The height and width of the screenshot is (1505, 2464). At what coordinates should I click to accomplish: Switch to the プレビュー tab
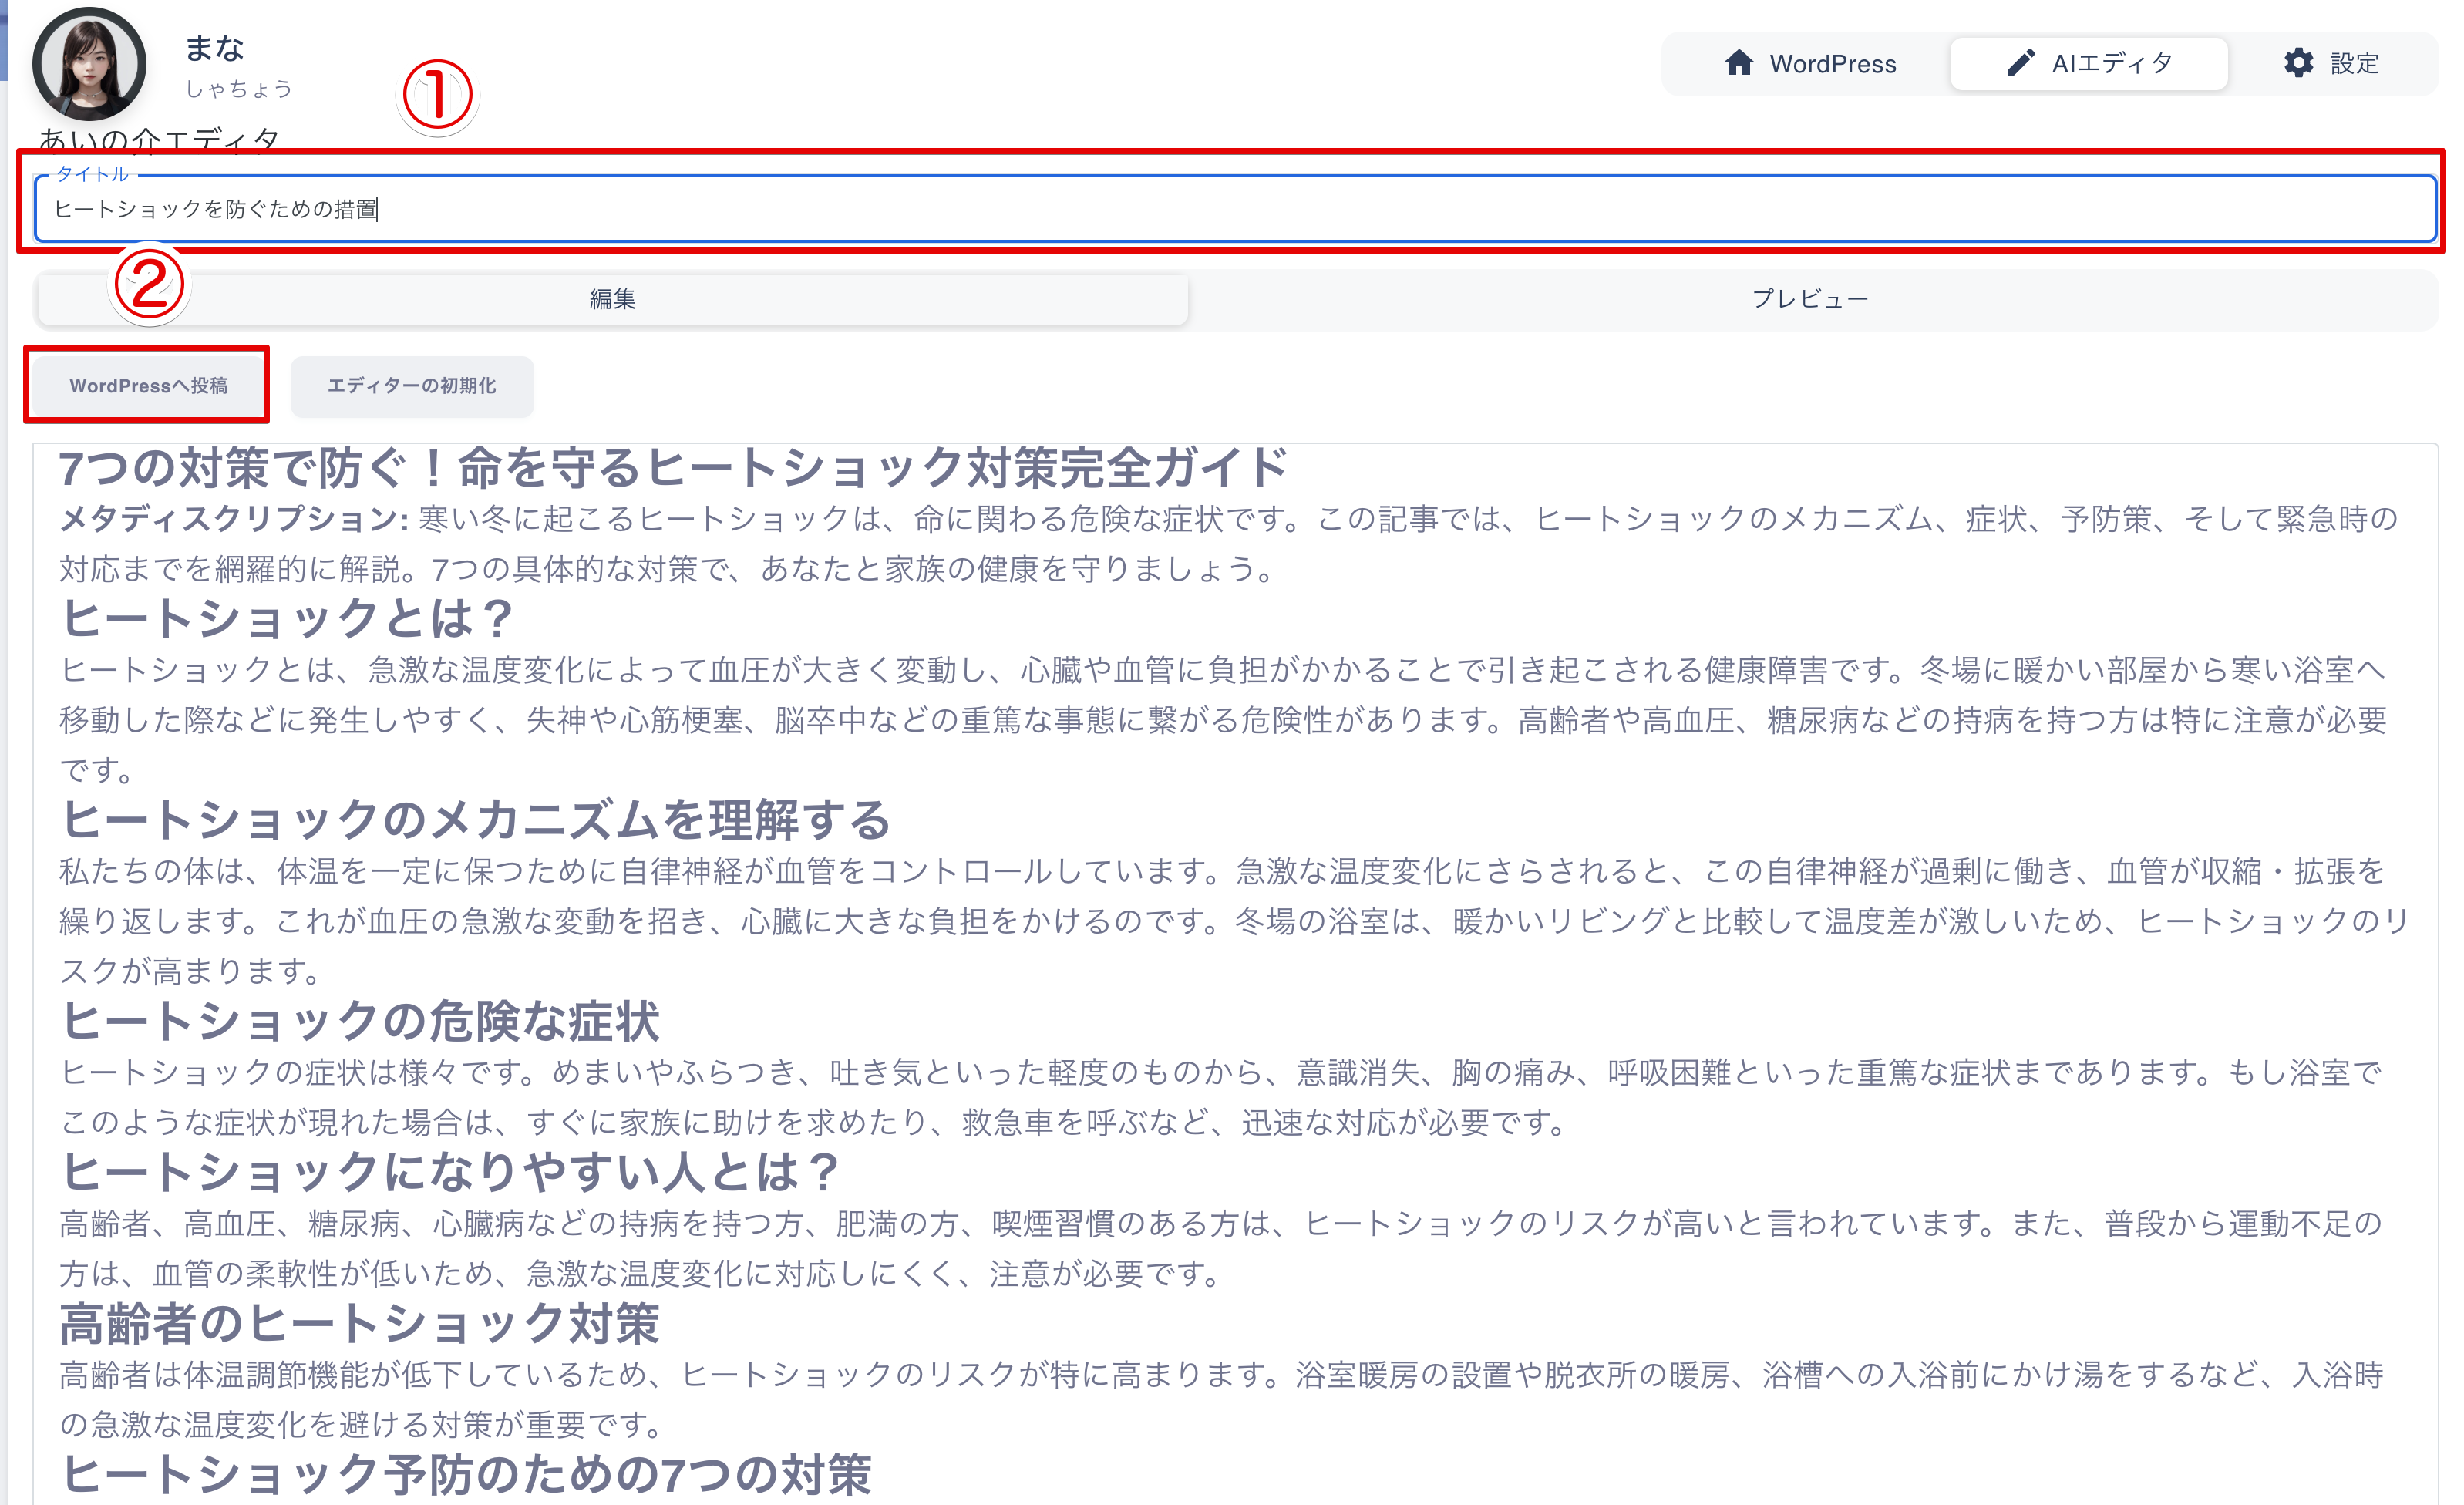[1810, 299]
